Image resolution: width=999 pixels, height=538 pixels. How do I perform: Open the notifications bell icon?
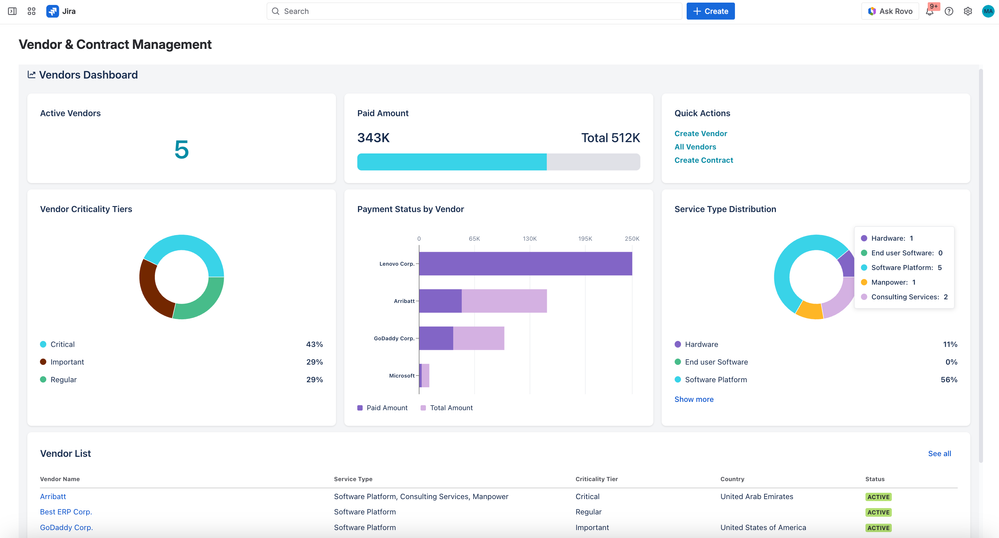point(930,11)
